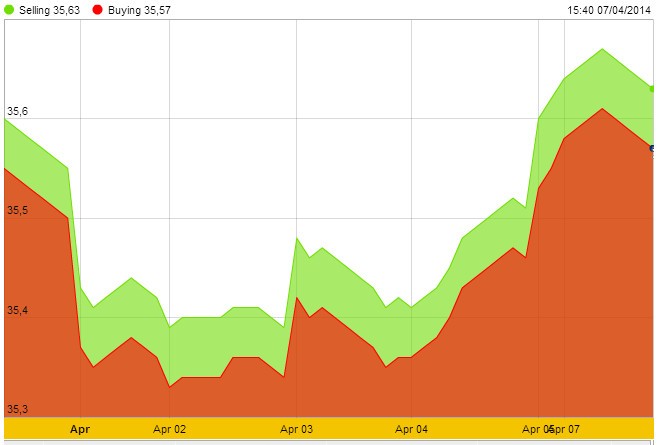658x445 pixels.
Task: Select the Apr 04 date label
Action: tap(411, 429)
